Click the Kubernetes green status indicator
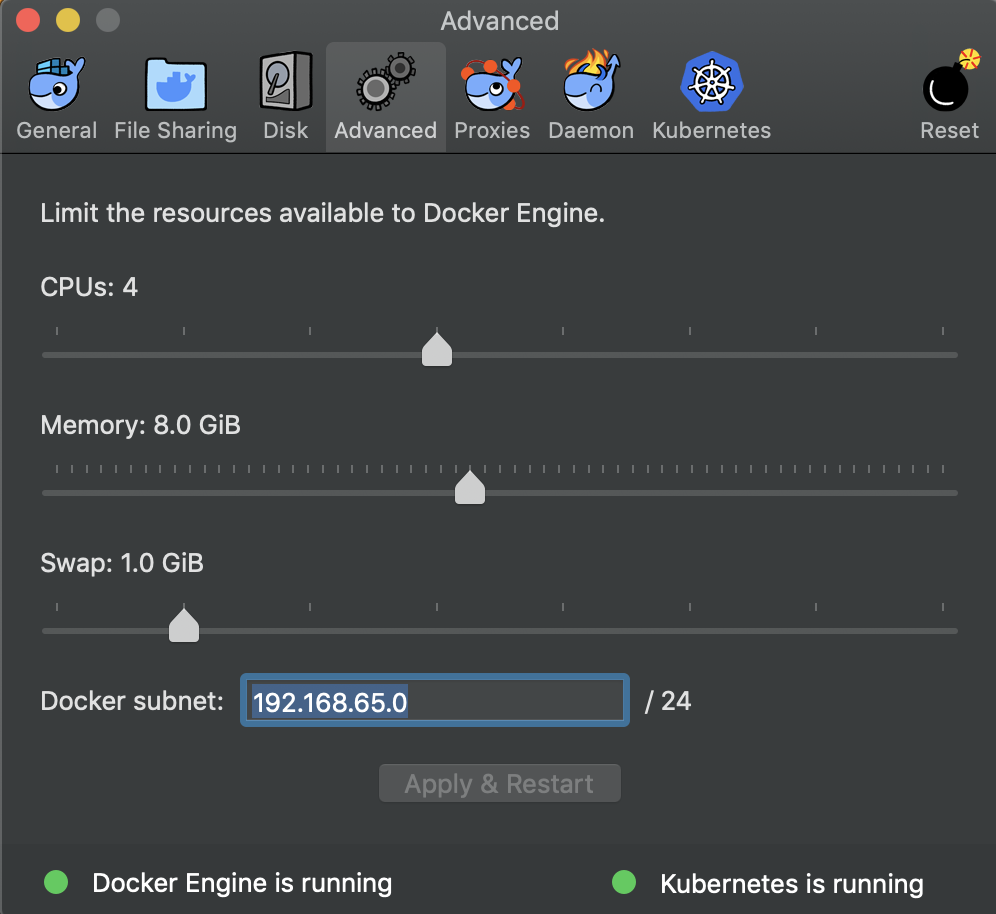Image resolution: width=996 pixels, height=914 pixels. (624, 882)
